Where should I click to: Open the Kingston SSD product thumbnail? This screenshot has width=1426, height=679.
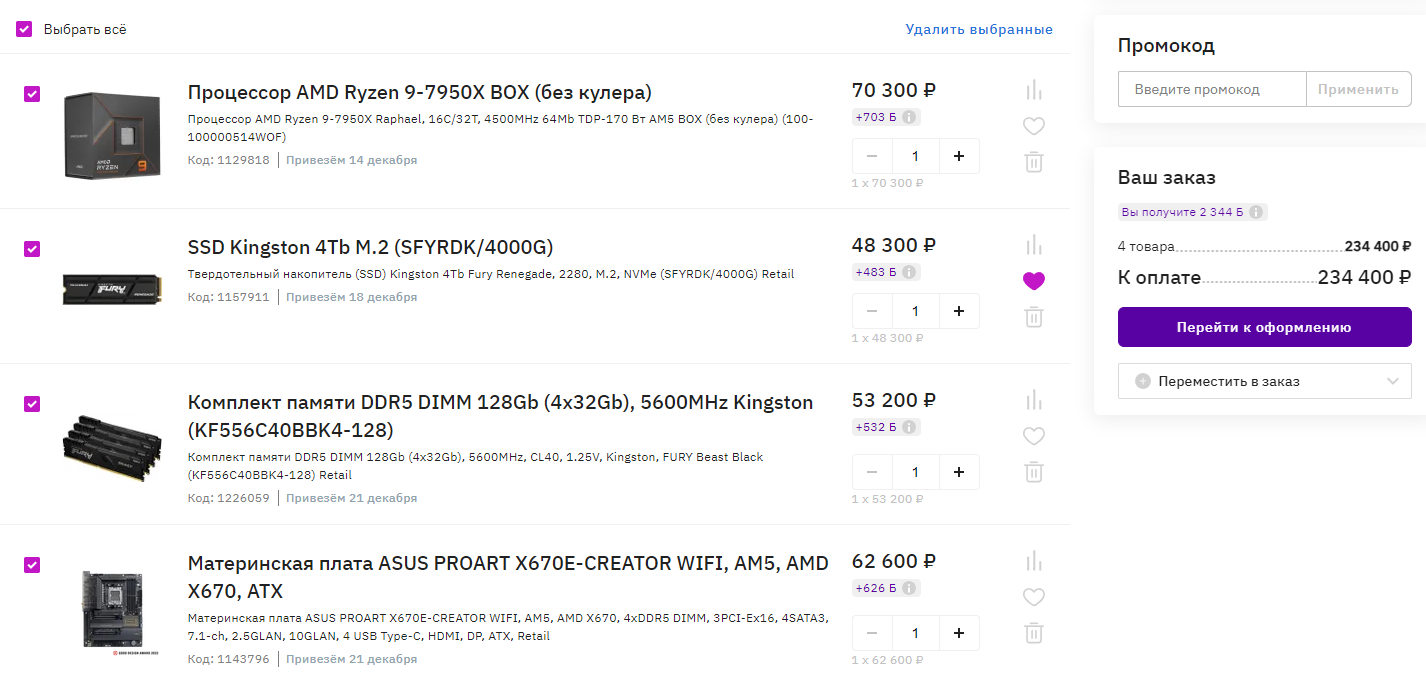[x=112, y=288]
